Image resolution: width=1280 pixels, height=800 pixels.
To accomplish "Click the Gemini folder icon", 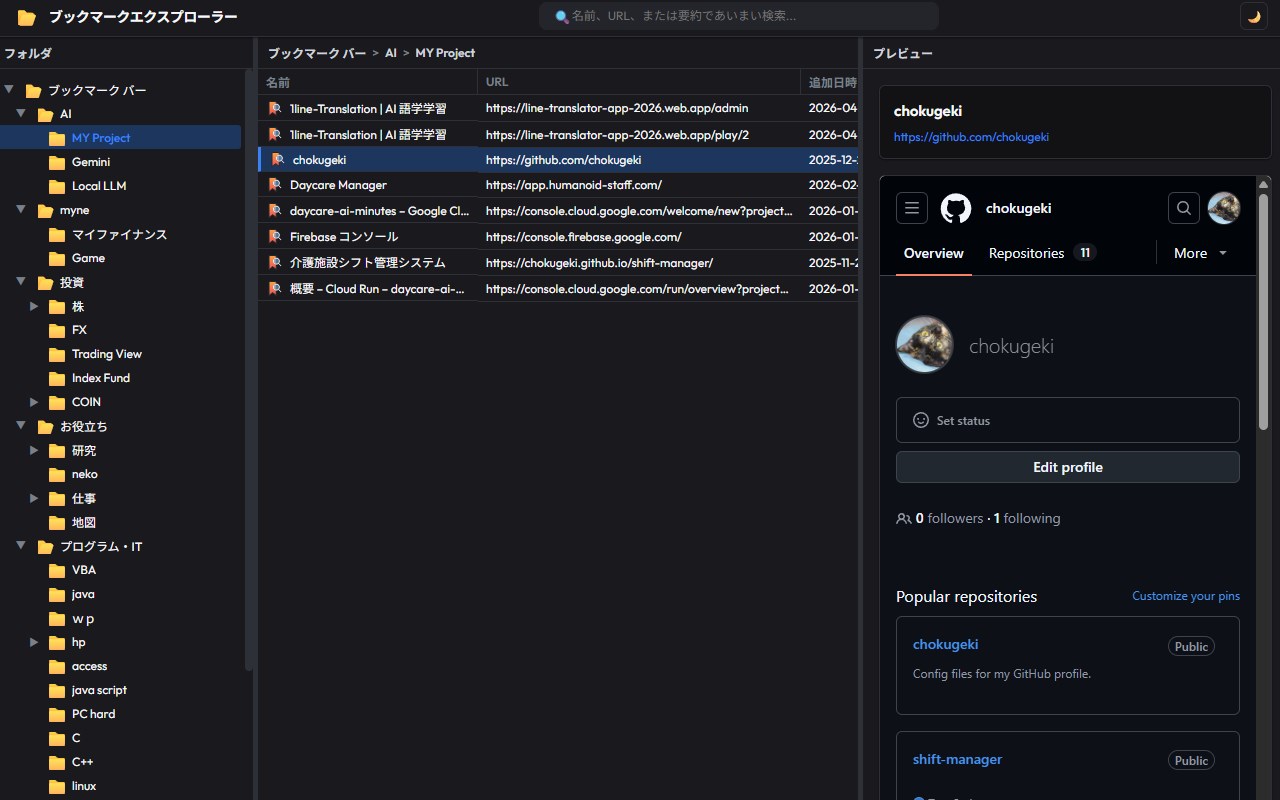I will click(x=57, y=162).
